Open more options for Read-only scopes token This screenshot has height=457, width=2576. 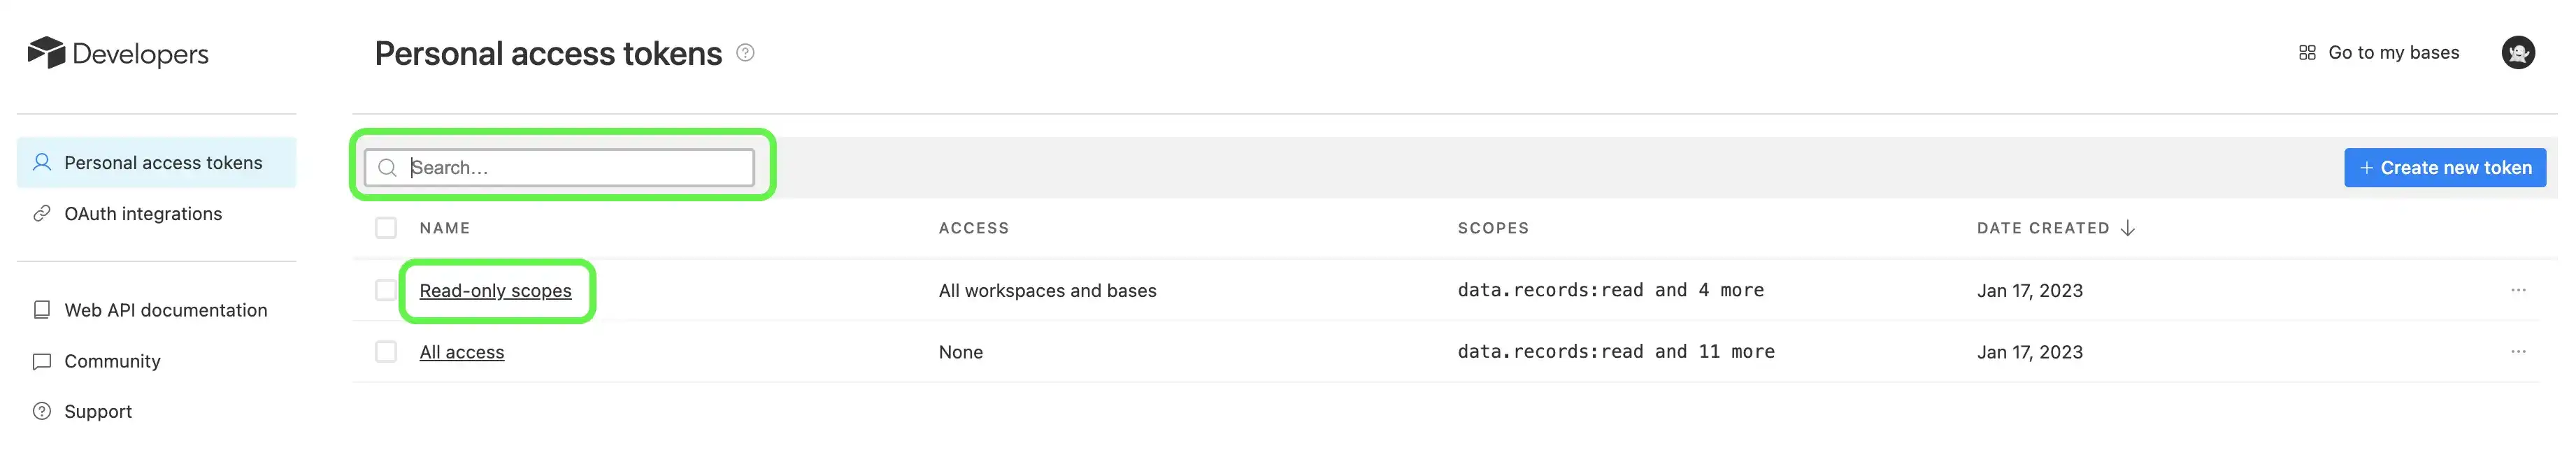pyautogui.click(x=2518, y=290)
